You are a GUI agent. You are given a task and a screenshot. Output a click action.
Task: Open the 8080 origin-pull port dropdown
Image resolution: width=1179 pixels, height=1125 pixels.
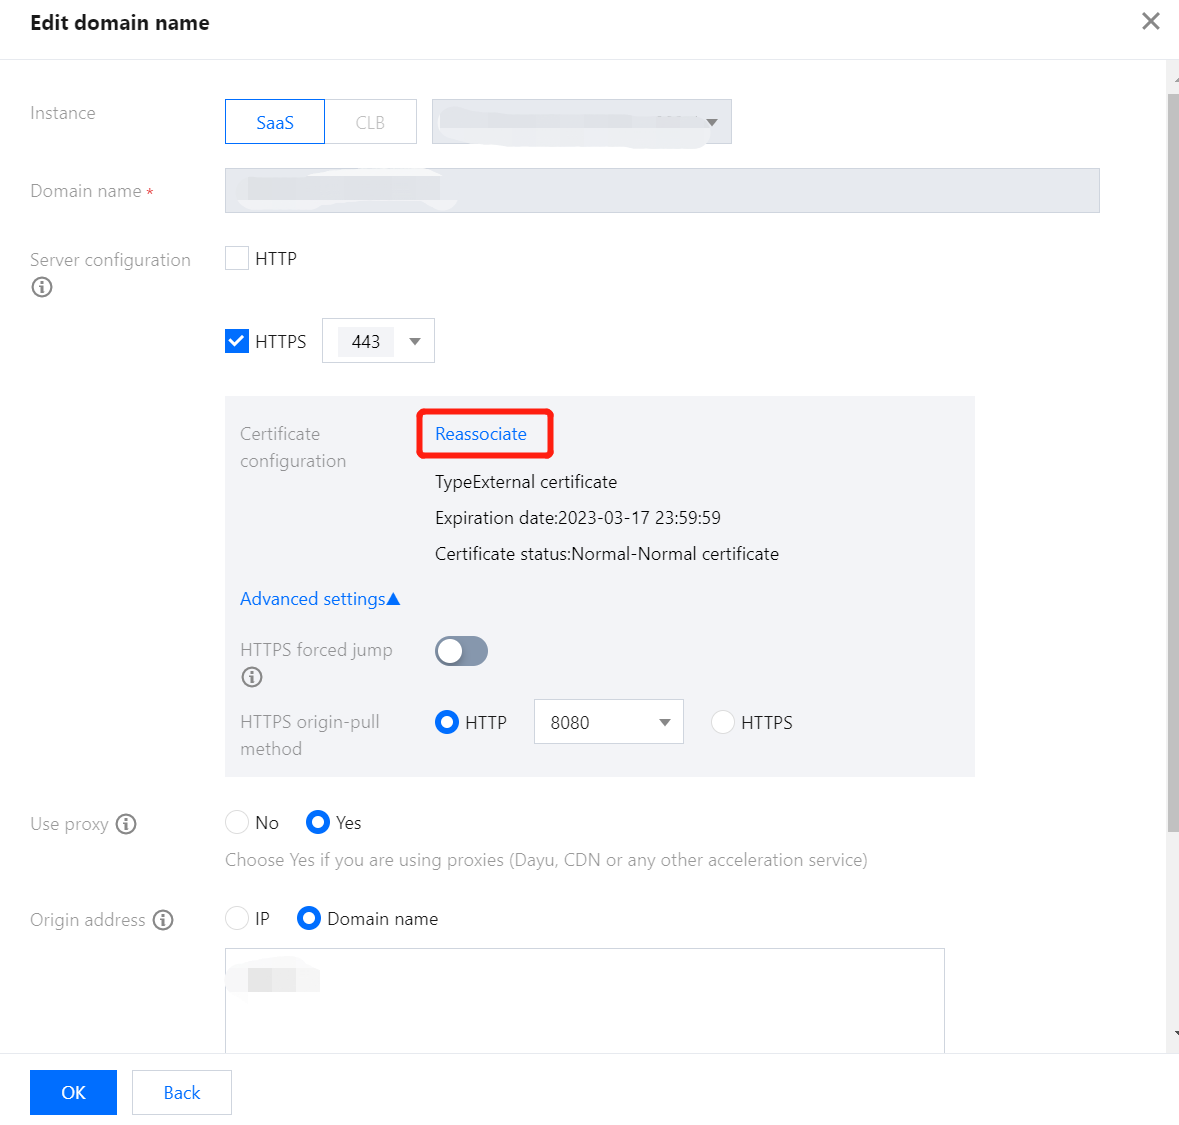click(x=608, y=722)
